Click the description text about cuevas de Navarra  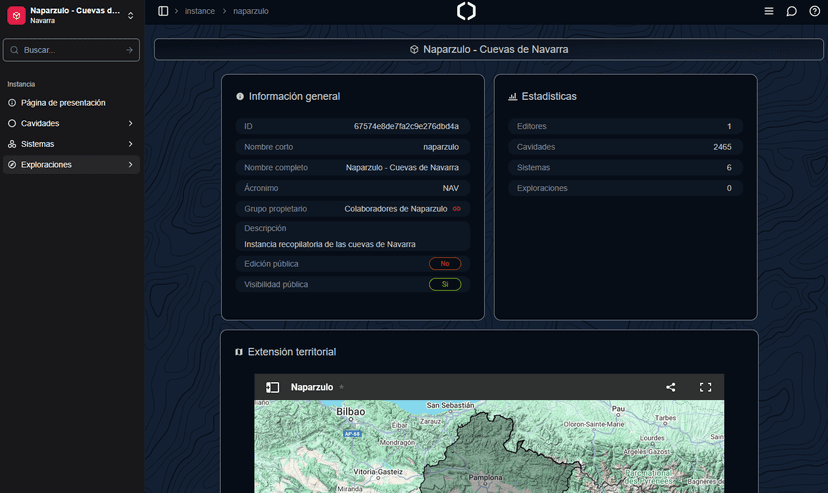pyautogui.click(x=330, y=244)
